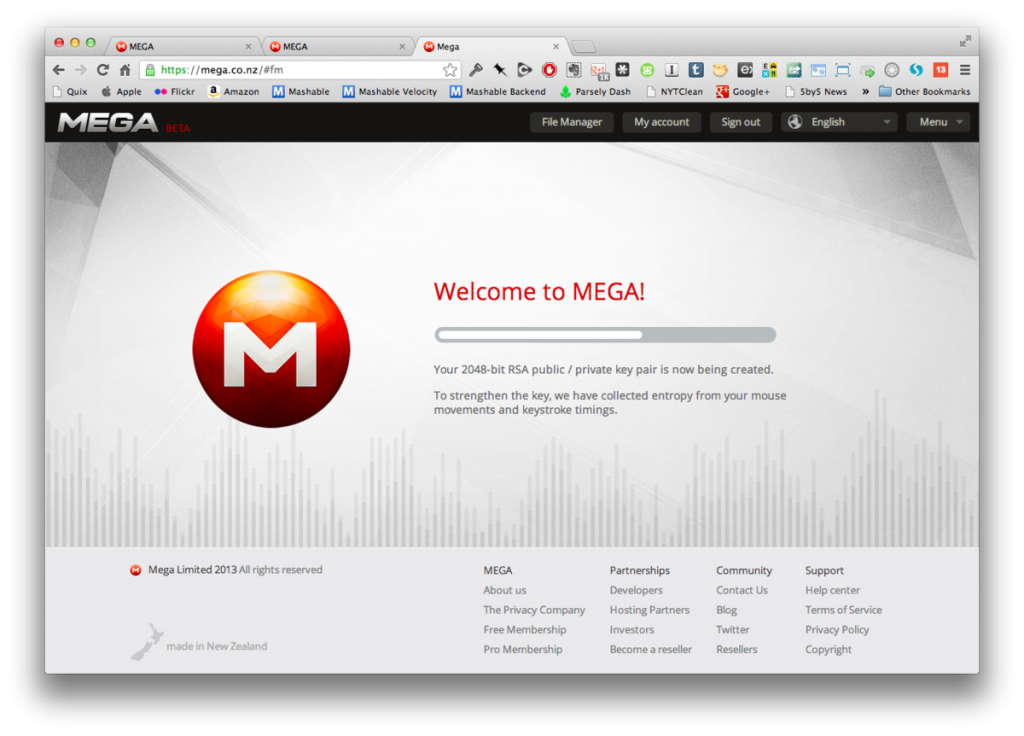Switch to the second MEGA tab
1024x736 pixels.
tap(338, 46)
